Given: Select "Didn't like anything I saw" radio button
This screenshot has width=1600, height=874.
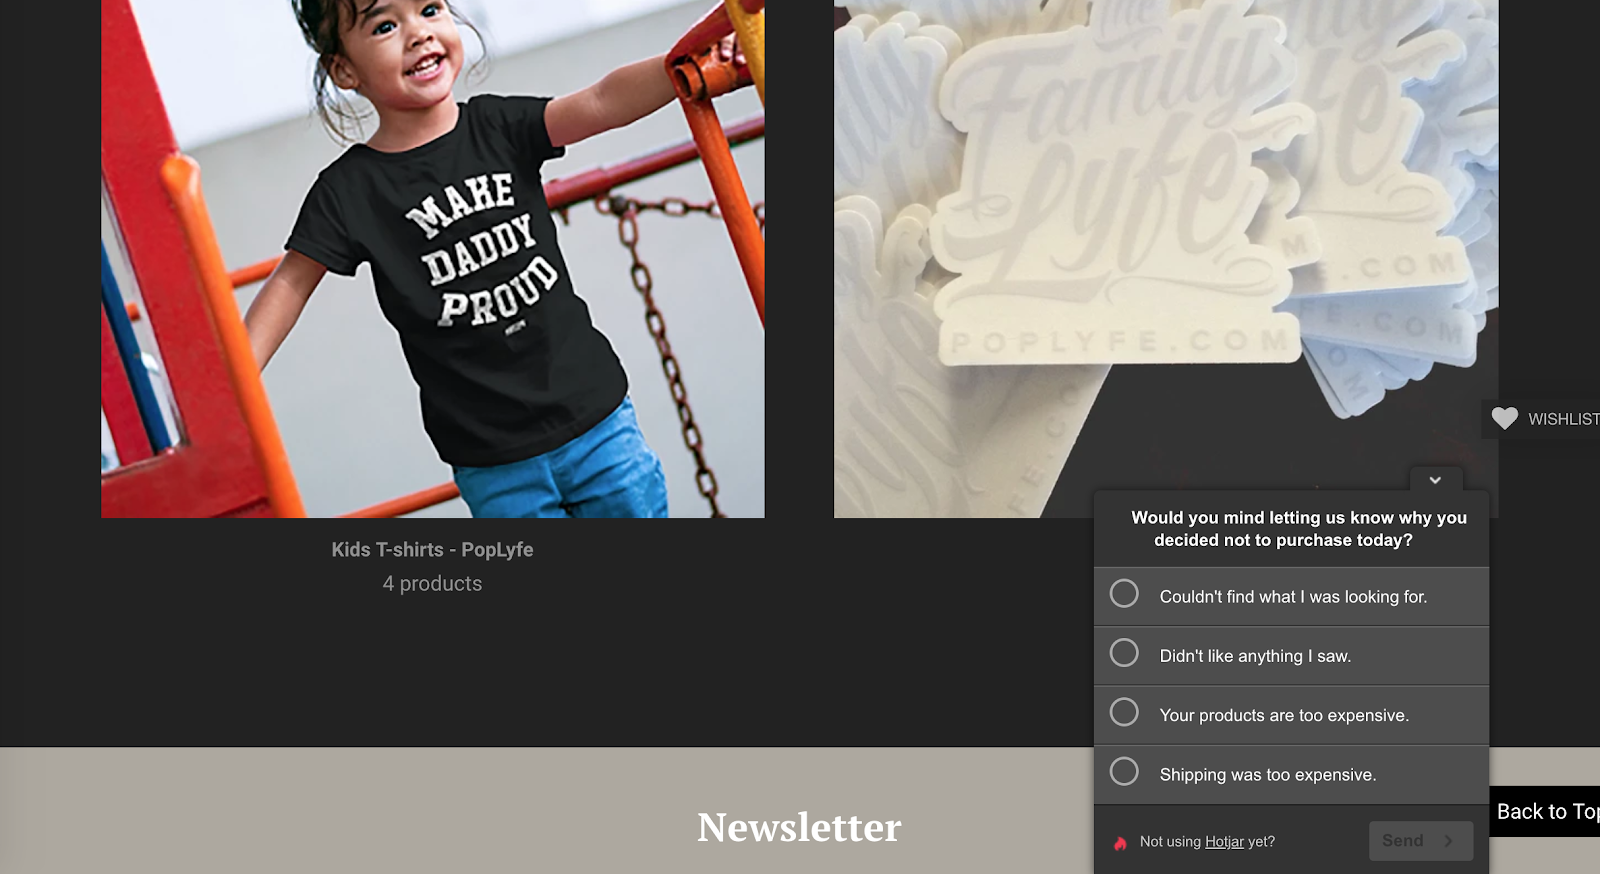Looking at the screenshot, I should pyautogui.click(x=1124, y=653).
